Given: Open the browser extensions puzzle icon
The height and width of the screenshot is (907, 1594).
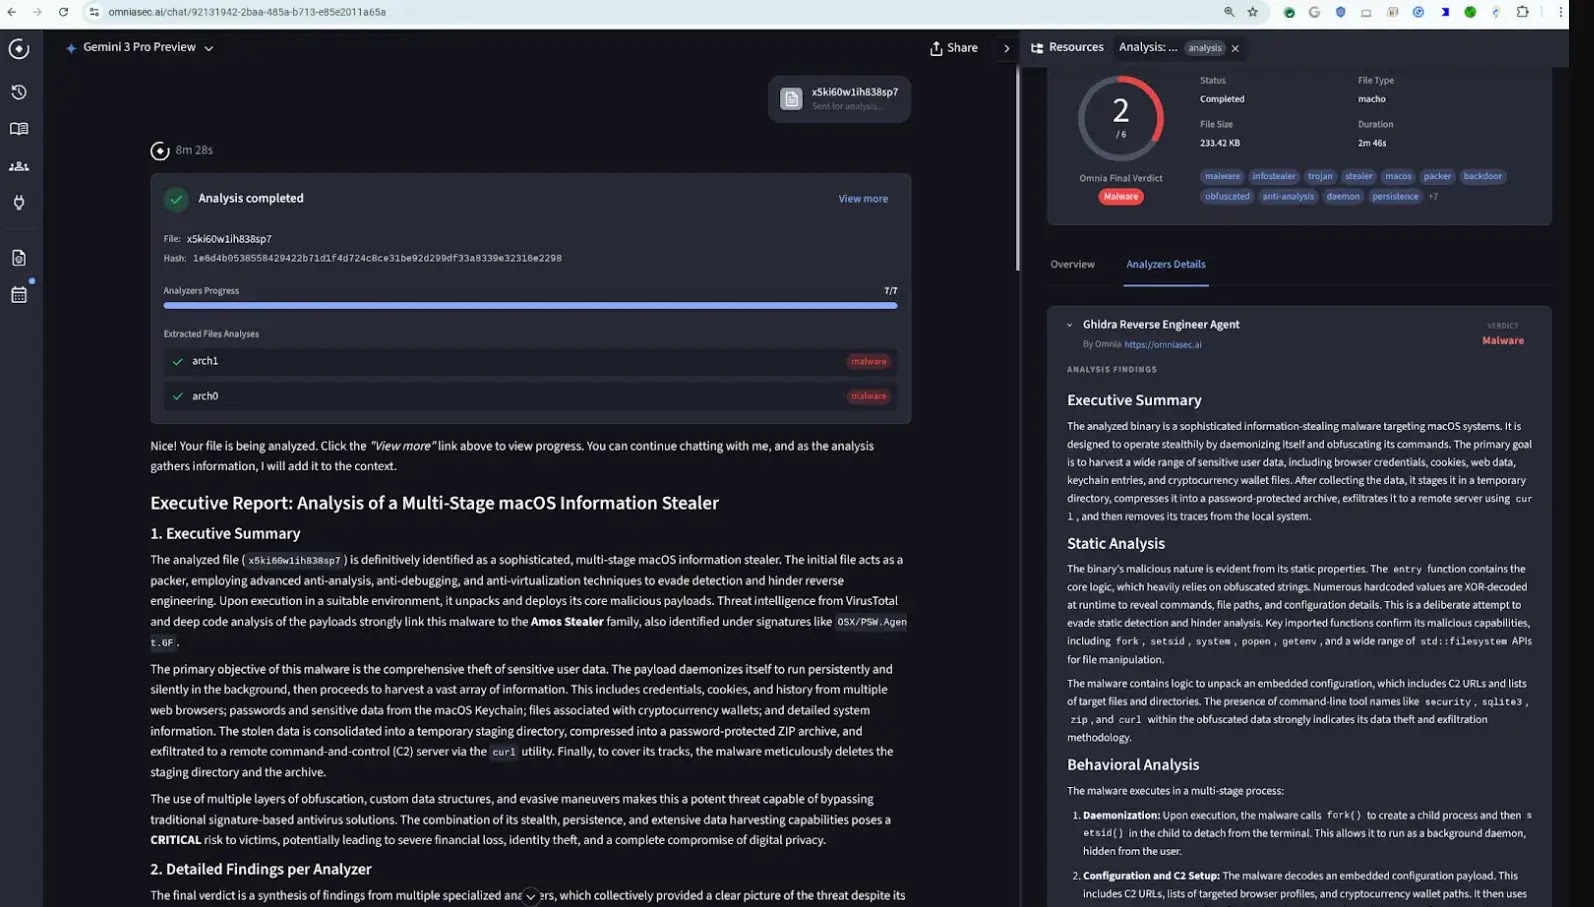Looking at the screenshot, I should [1523, 12].
